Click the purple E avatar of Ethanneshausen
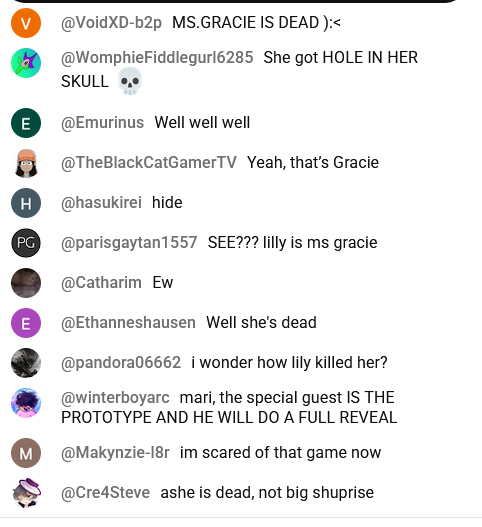This screenshot has height=527, width=482. click(26, 323)
